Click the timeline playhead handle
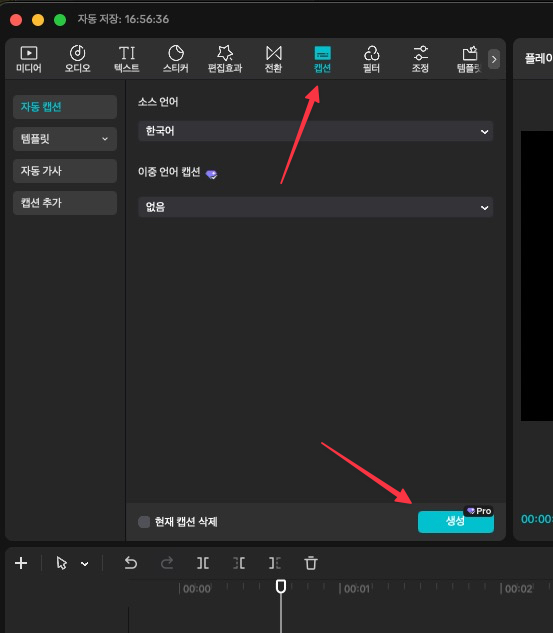The width and height of the screenshot is (553, 633). 281,586
